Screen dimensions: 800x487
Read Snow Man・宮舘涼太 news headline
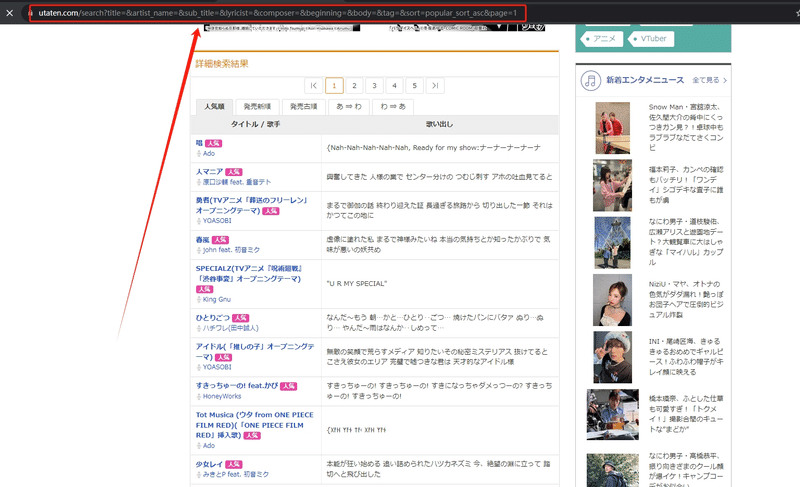pos(686,127)
